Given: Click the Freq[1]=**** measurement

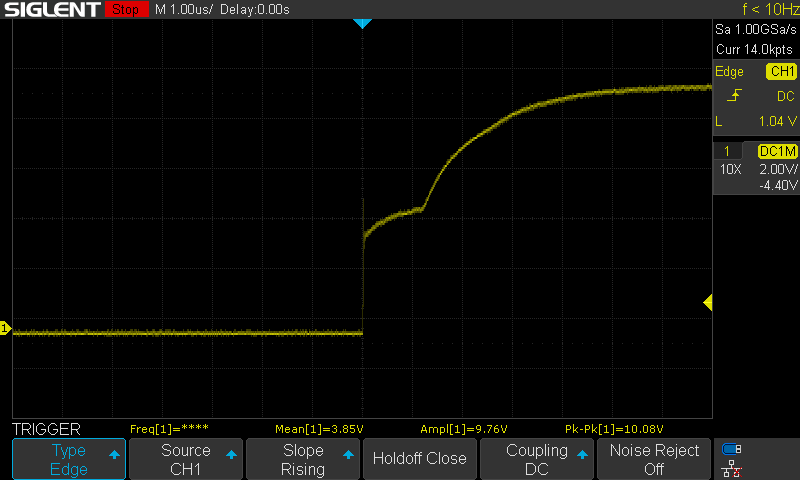Looking at the screenshot, I should (169, 429).
